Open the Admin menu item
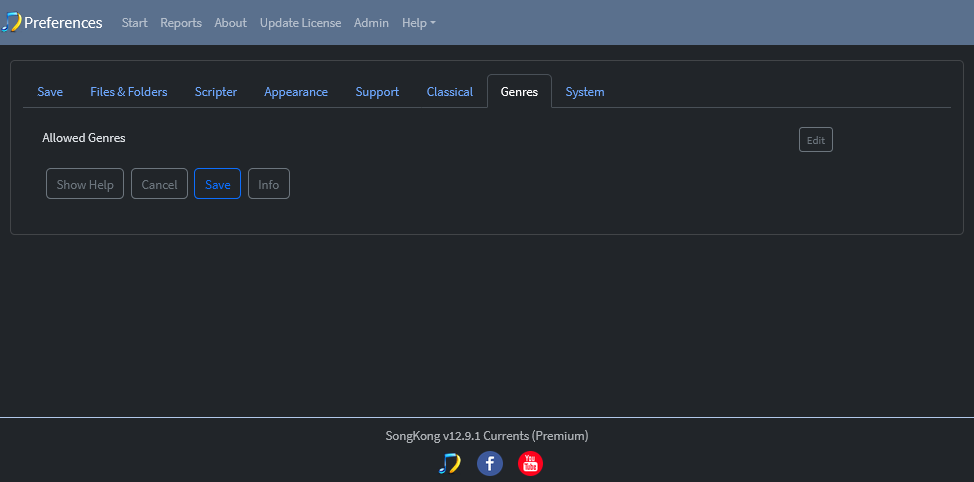The width and height of the screenshot is (974, 482). pos(371,23)
